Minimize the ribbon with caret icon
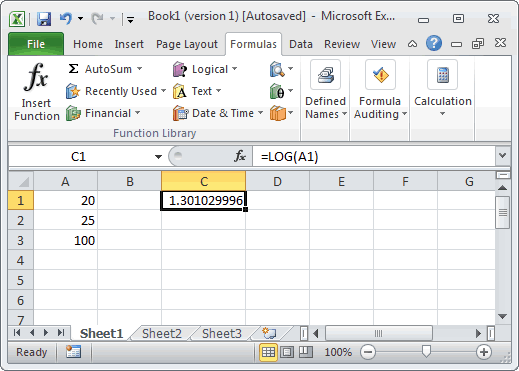This screenshot has height=371, width=519. [412, 44]
